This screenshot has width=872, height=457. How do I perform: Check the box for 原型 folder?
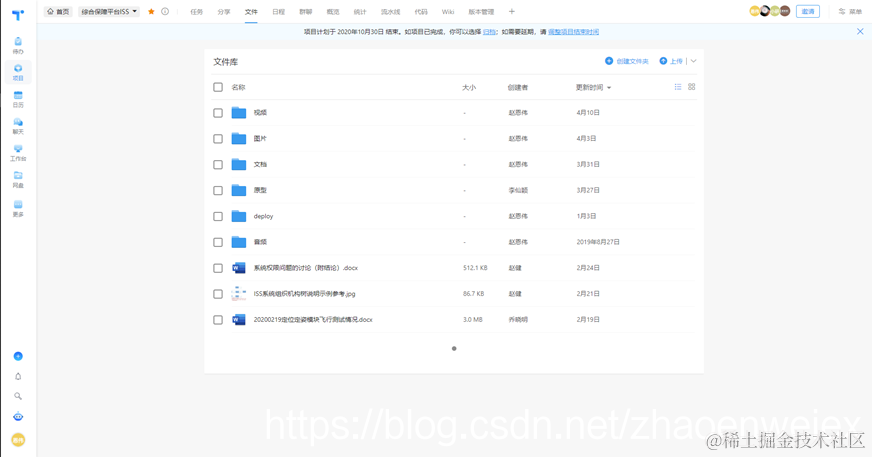(x=218, y=191)
